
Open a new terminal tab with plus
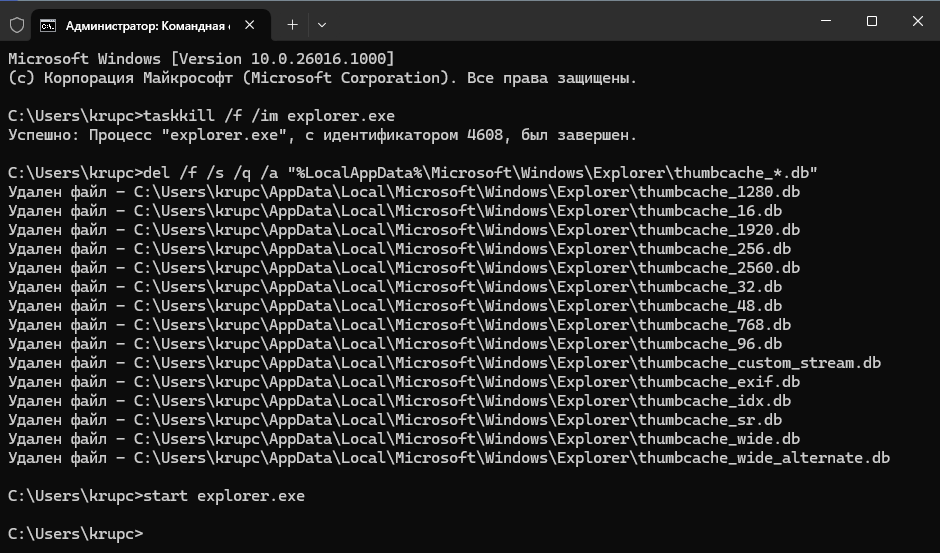pos(293,24)
